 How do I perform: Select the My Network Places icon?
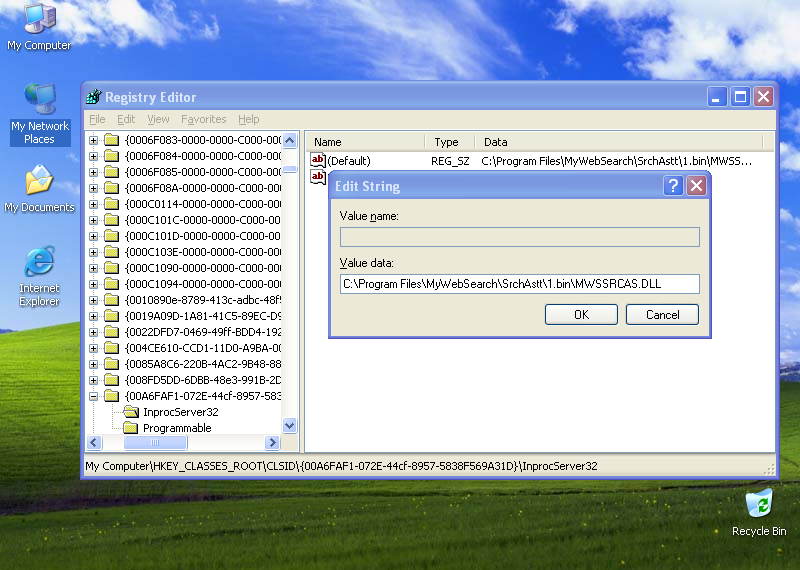(39, 100)
